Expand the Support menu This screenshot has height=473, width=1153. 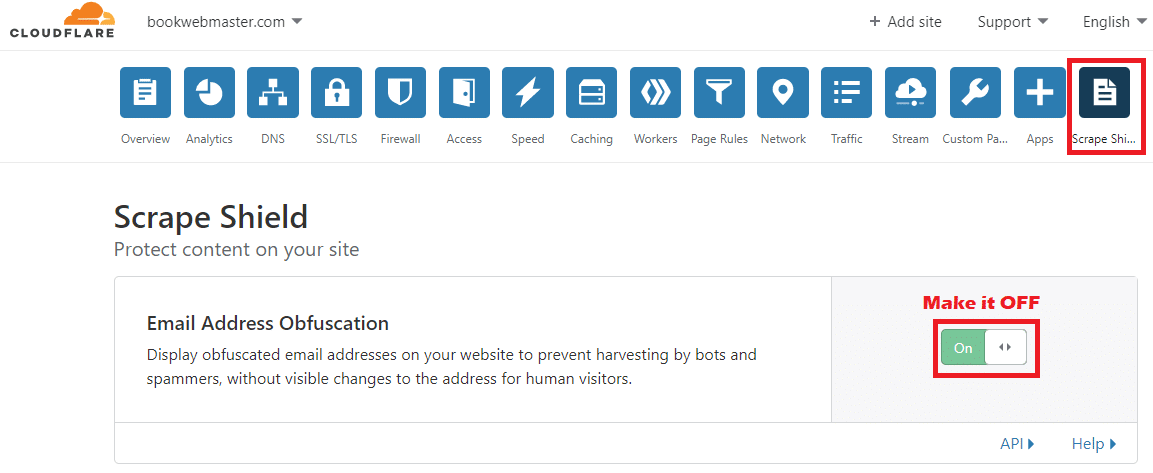click(1013, 22)
